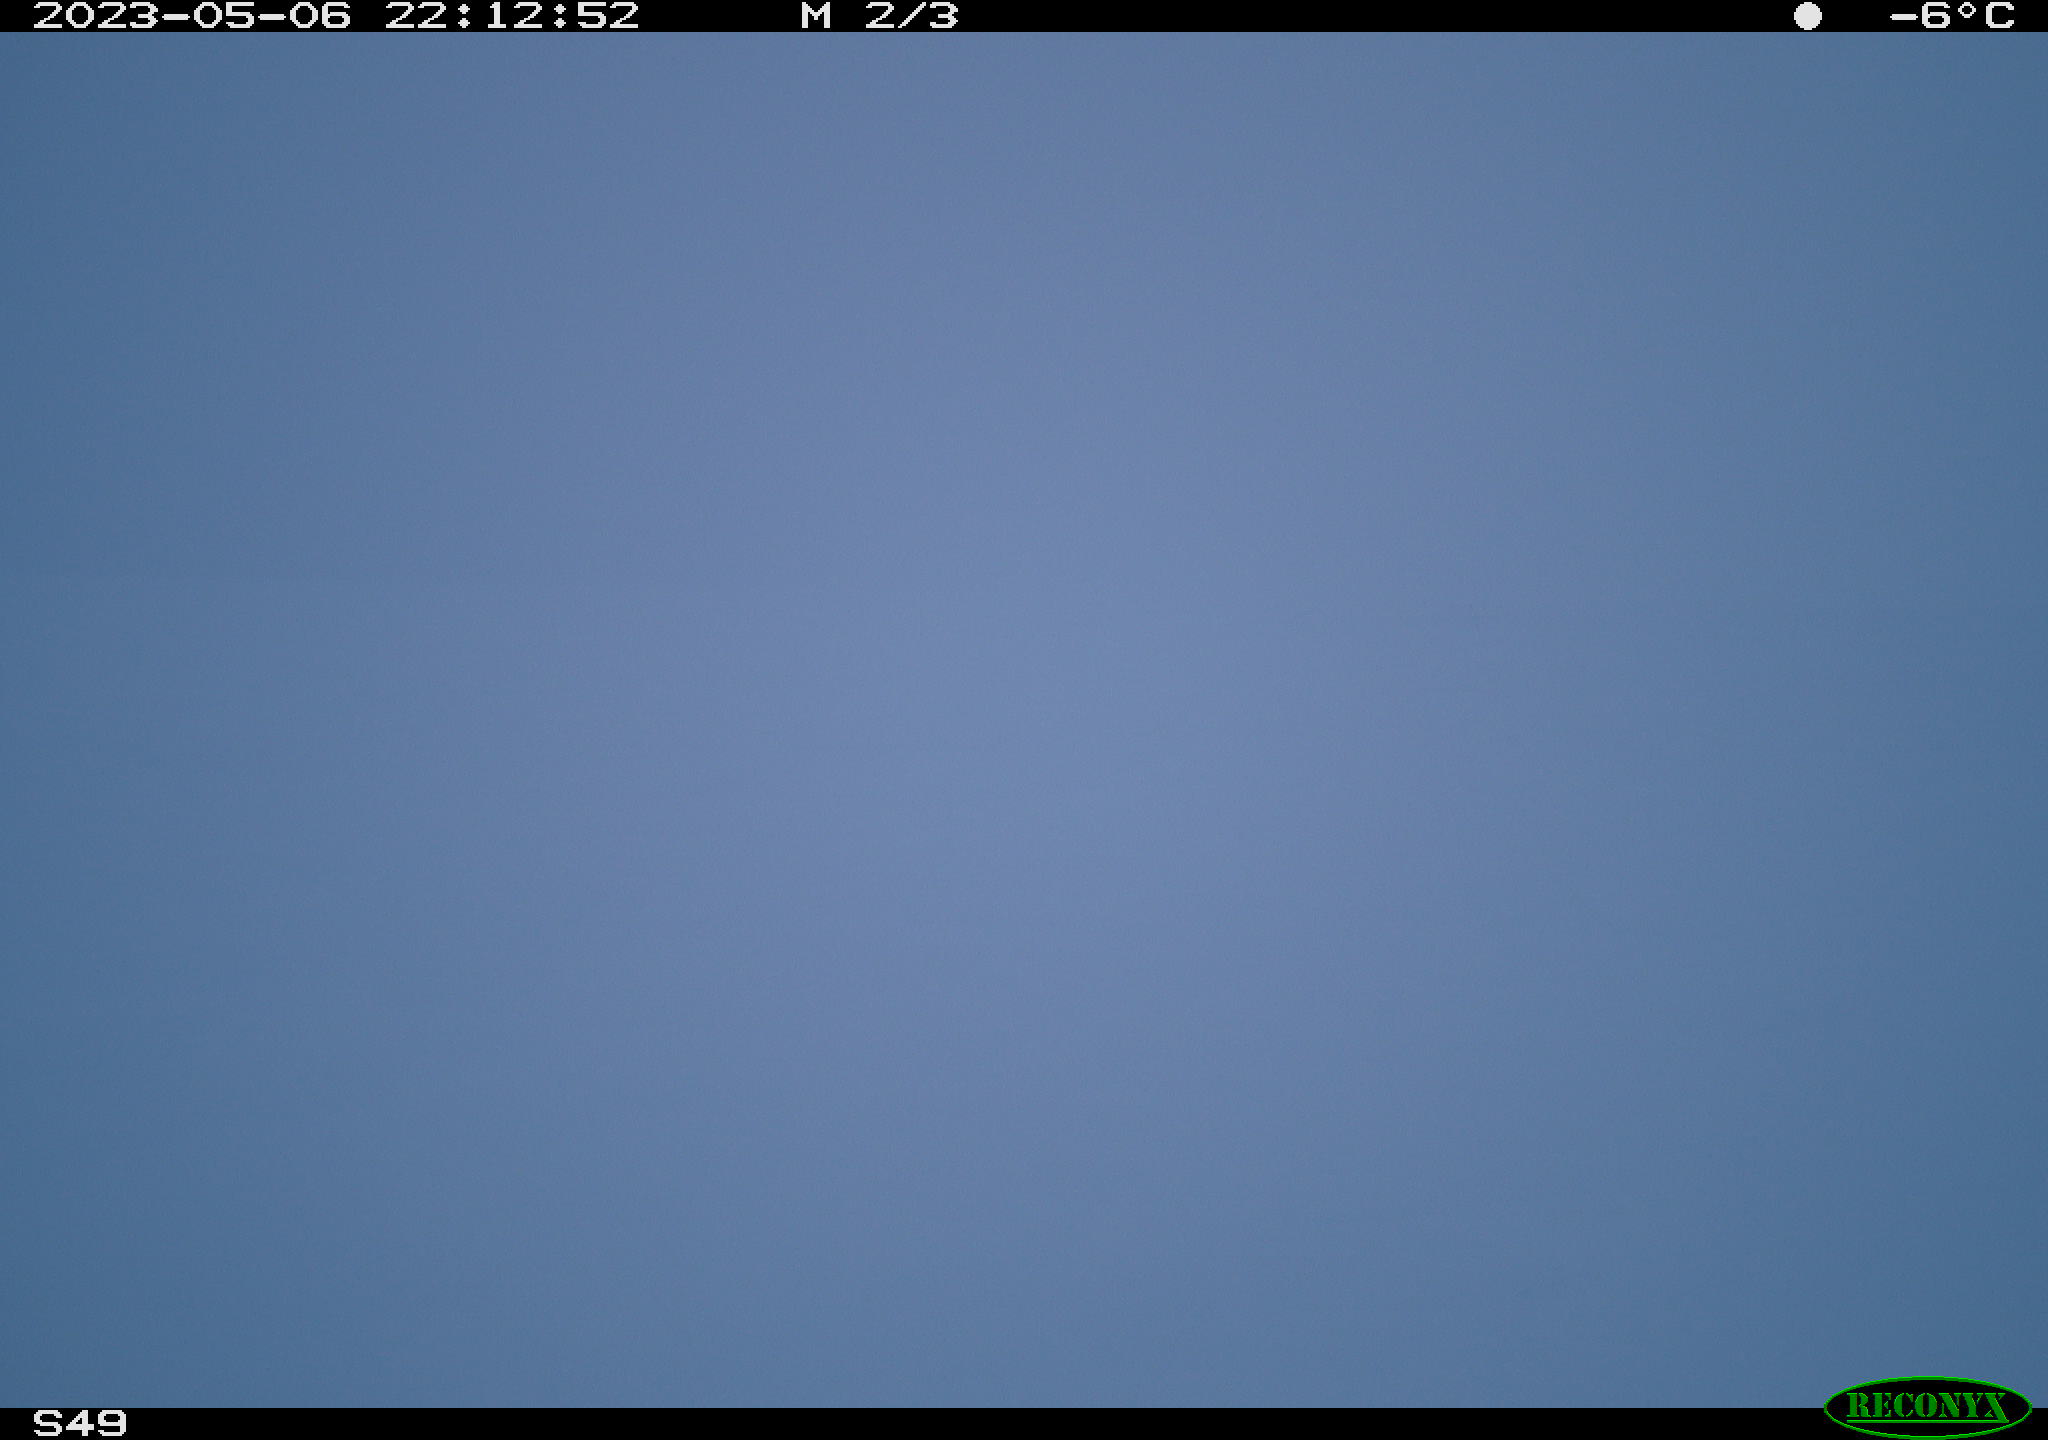Click the letter R in the RECONYX logo
2048x1440 pixels.
(1858, 1407)
